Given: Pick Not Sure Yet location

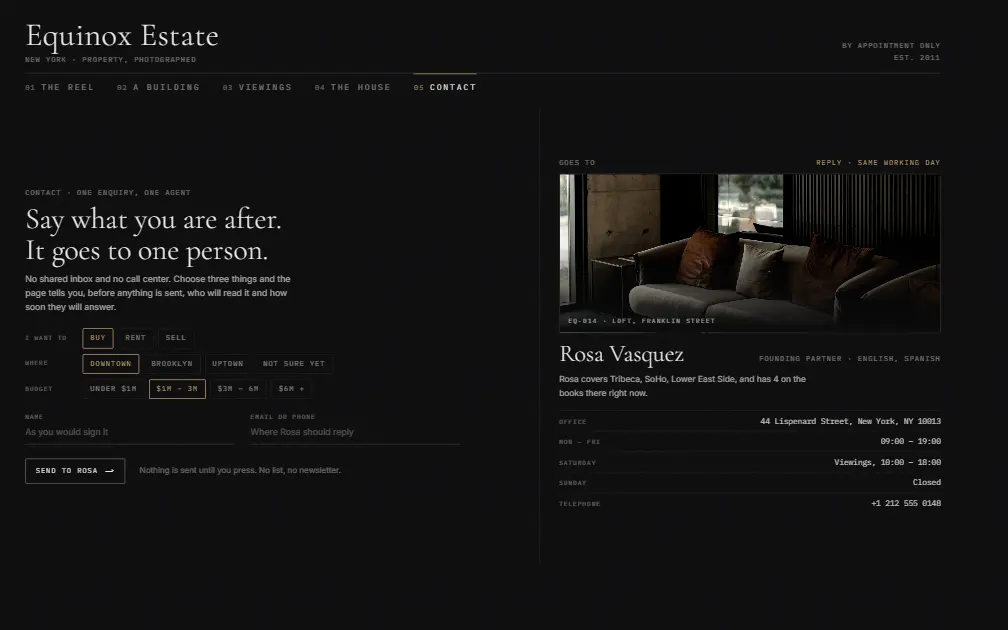Looking at the screenshot, I should coord(294,364).
